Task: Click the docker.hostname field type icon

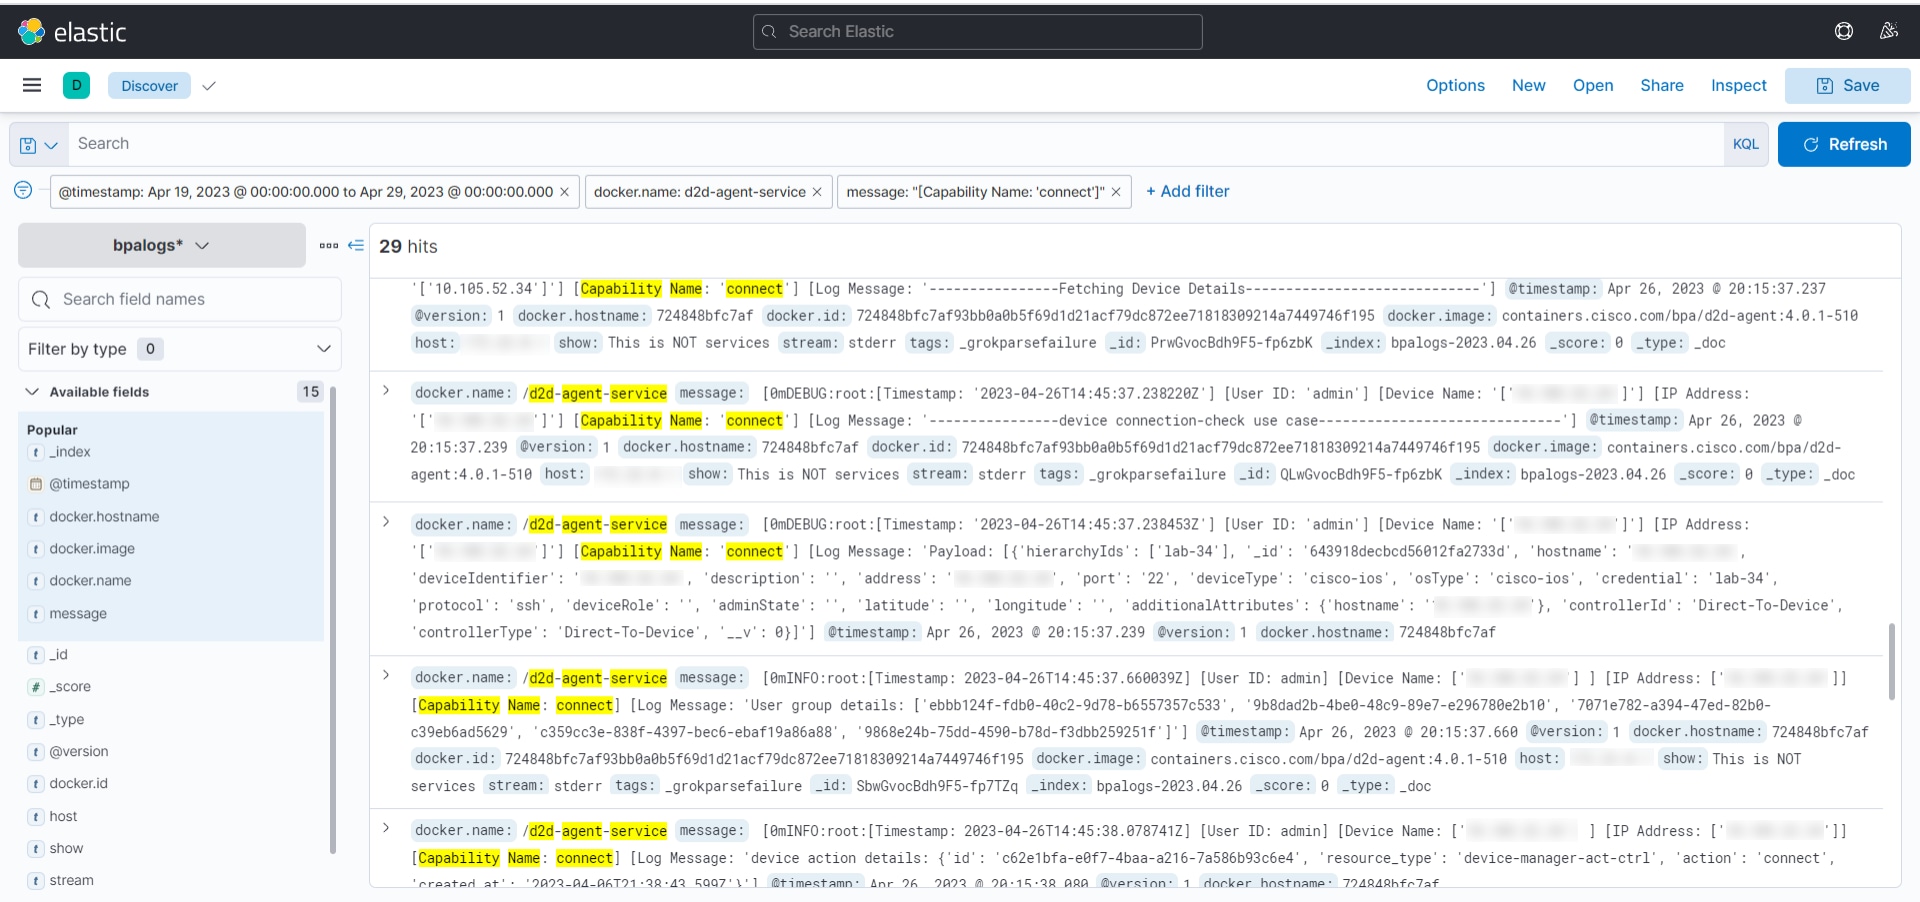Action: (x=36, y=517)
